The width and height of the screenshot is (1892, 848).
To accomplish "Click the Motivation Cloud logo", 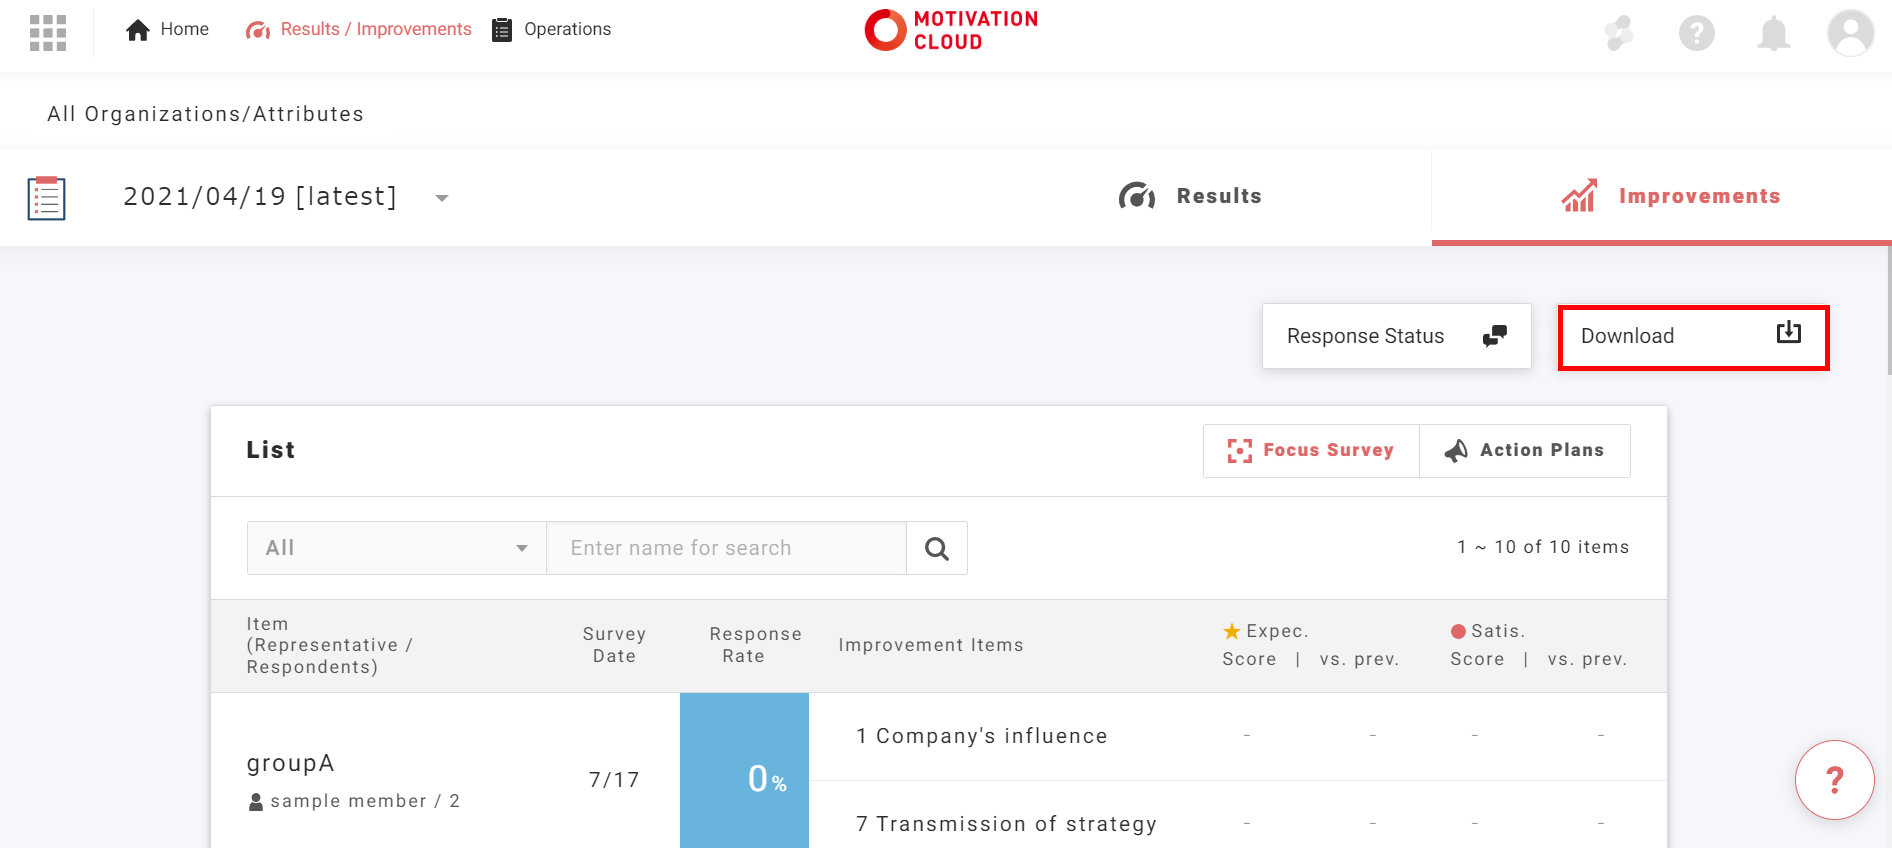I will click(951, 30).
